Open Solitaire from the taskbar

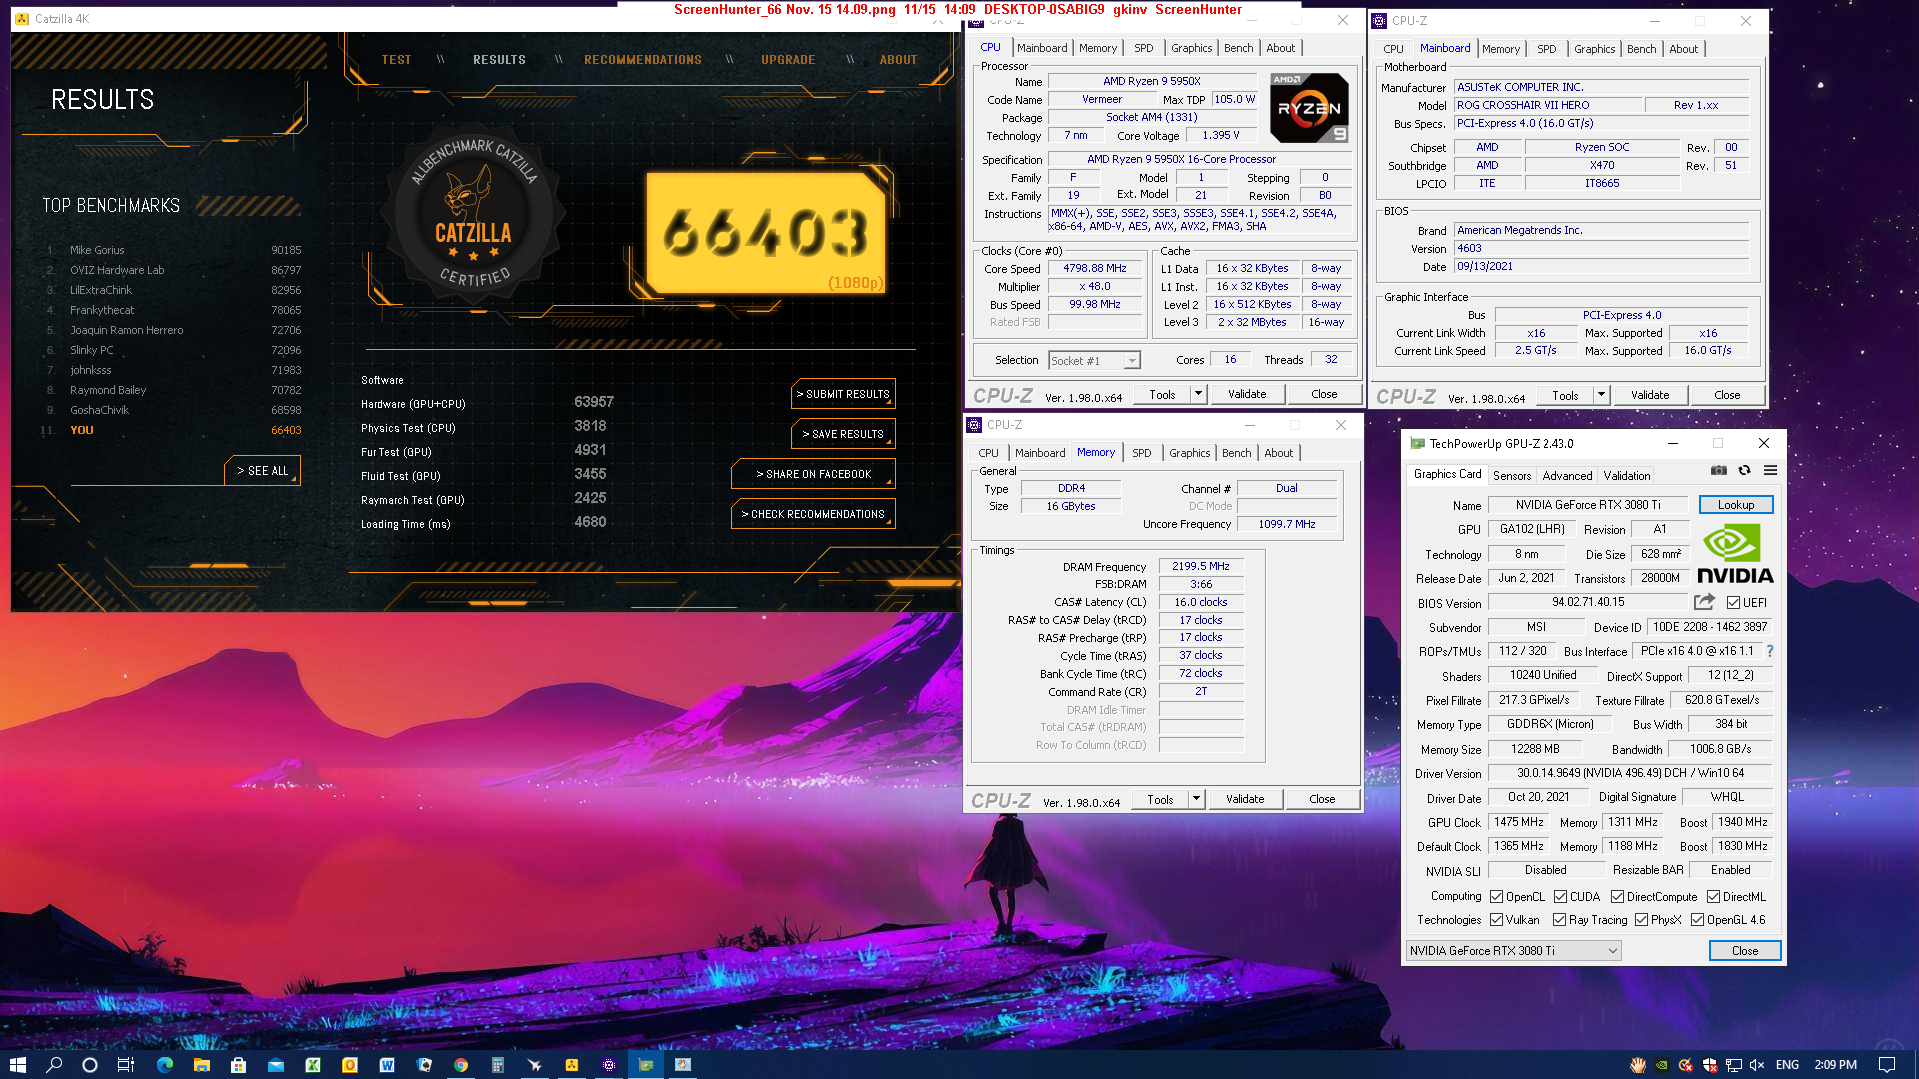point(424,1065)
